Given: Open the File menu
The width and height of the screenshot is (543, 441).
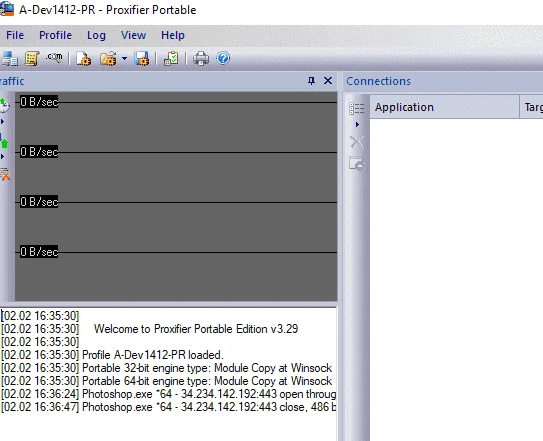Looking at the screenshot, I should click(x=15, y=35).
